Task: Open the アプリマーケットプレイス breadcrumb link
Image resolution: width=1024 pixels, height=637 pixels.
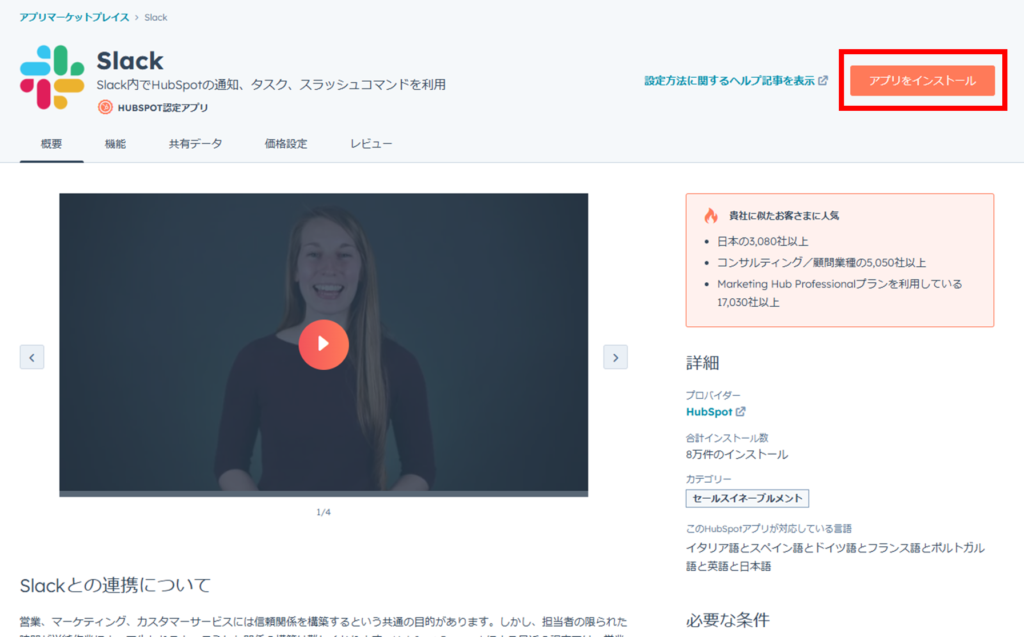Action: (74, 17)
